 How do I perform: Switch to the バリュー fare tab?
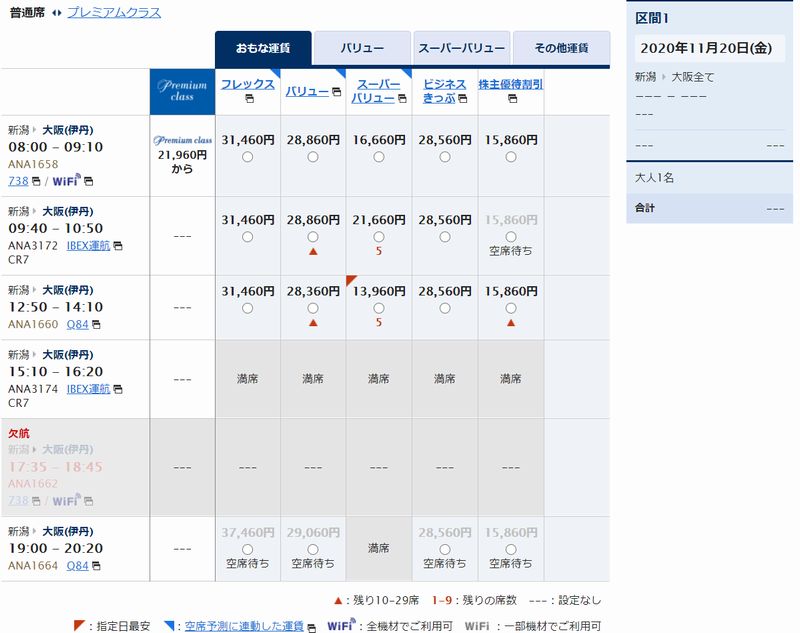[x=362, y=48]
